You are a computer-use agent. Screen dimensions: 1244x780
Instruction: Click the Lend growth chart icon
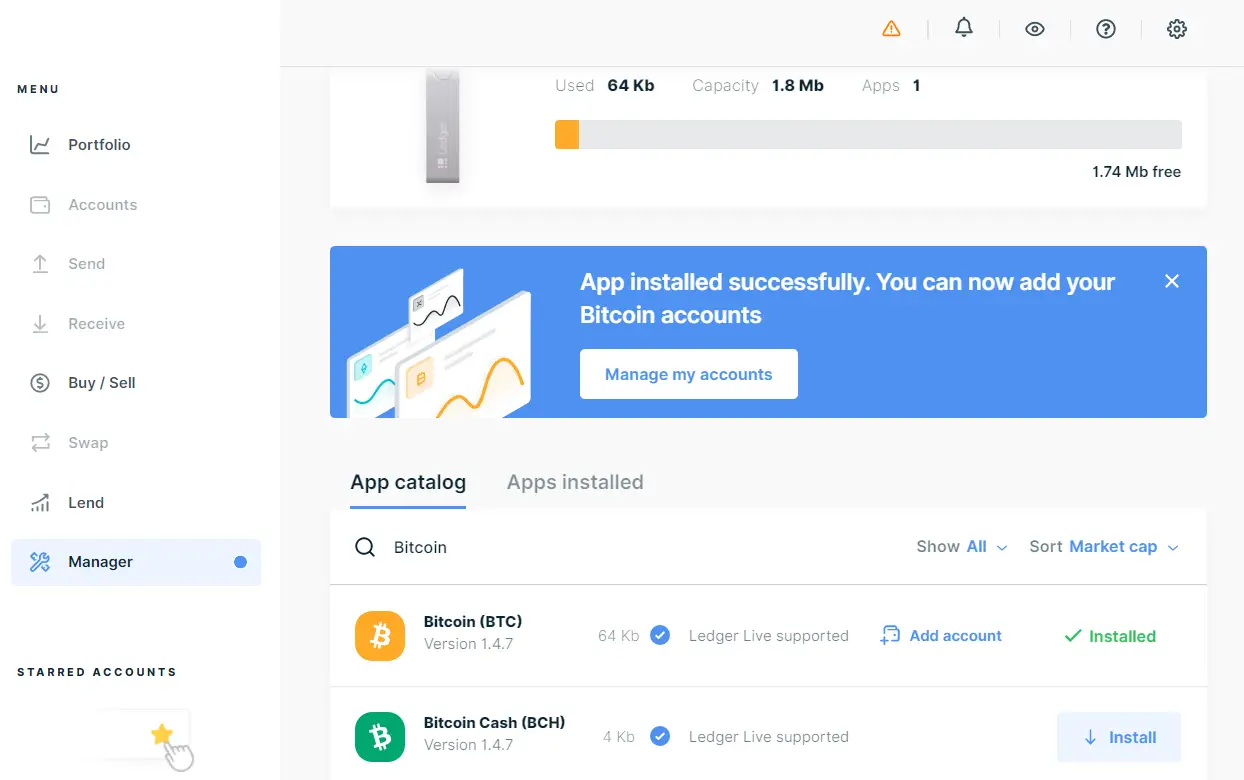click(40, 503)
